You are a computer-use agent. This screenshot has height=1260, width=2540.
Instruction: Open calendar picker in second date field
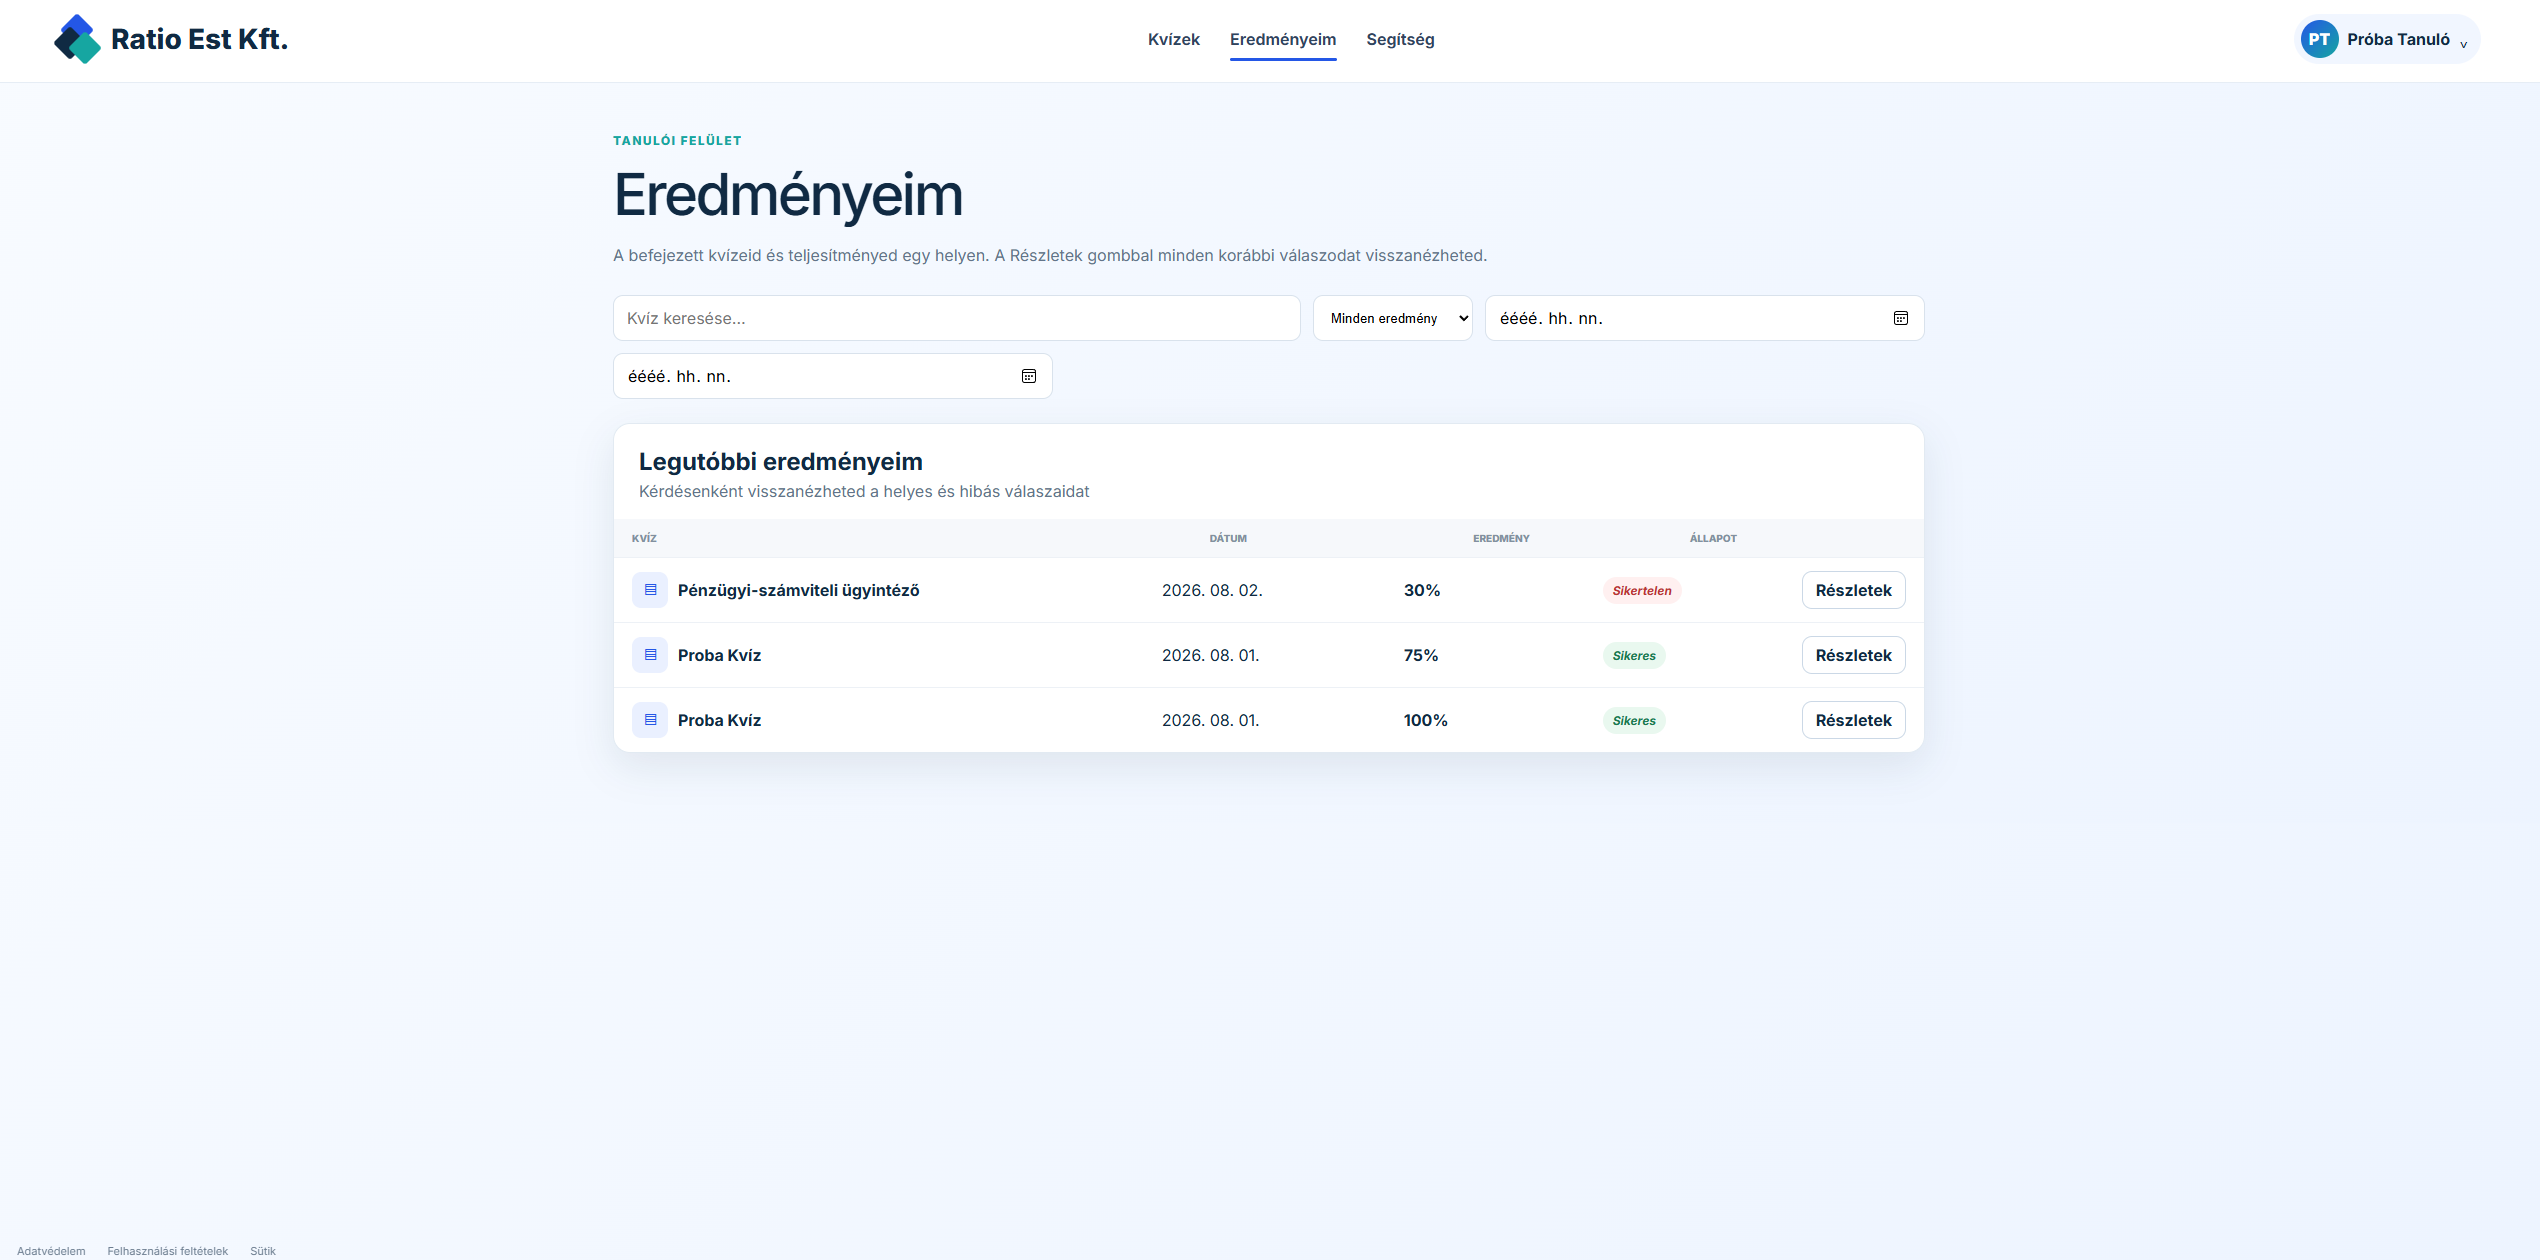[1028, 376]
